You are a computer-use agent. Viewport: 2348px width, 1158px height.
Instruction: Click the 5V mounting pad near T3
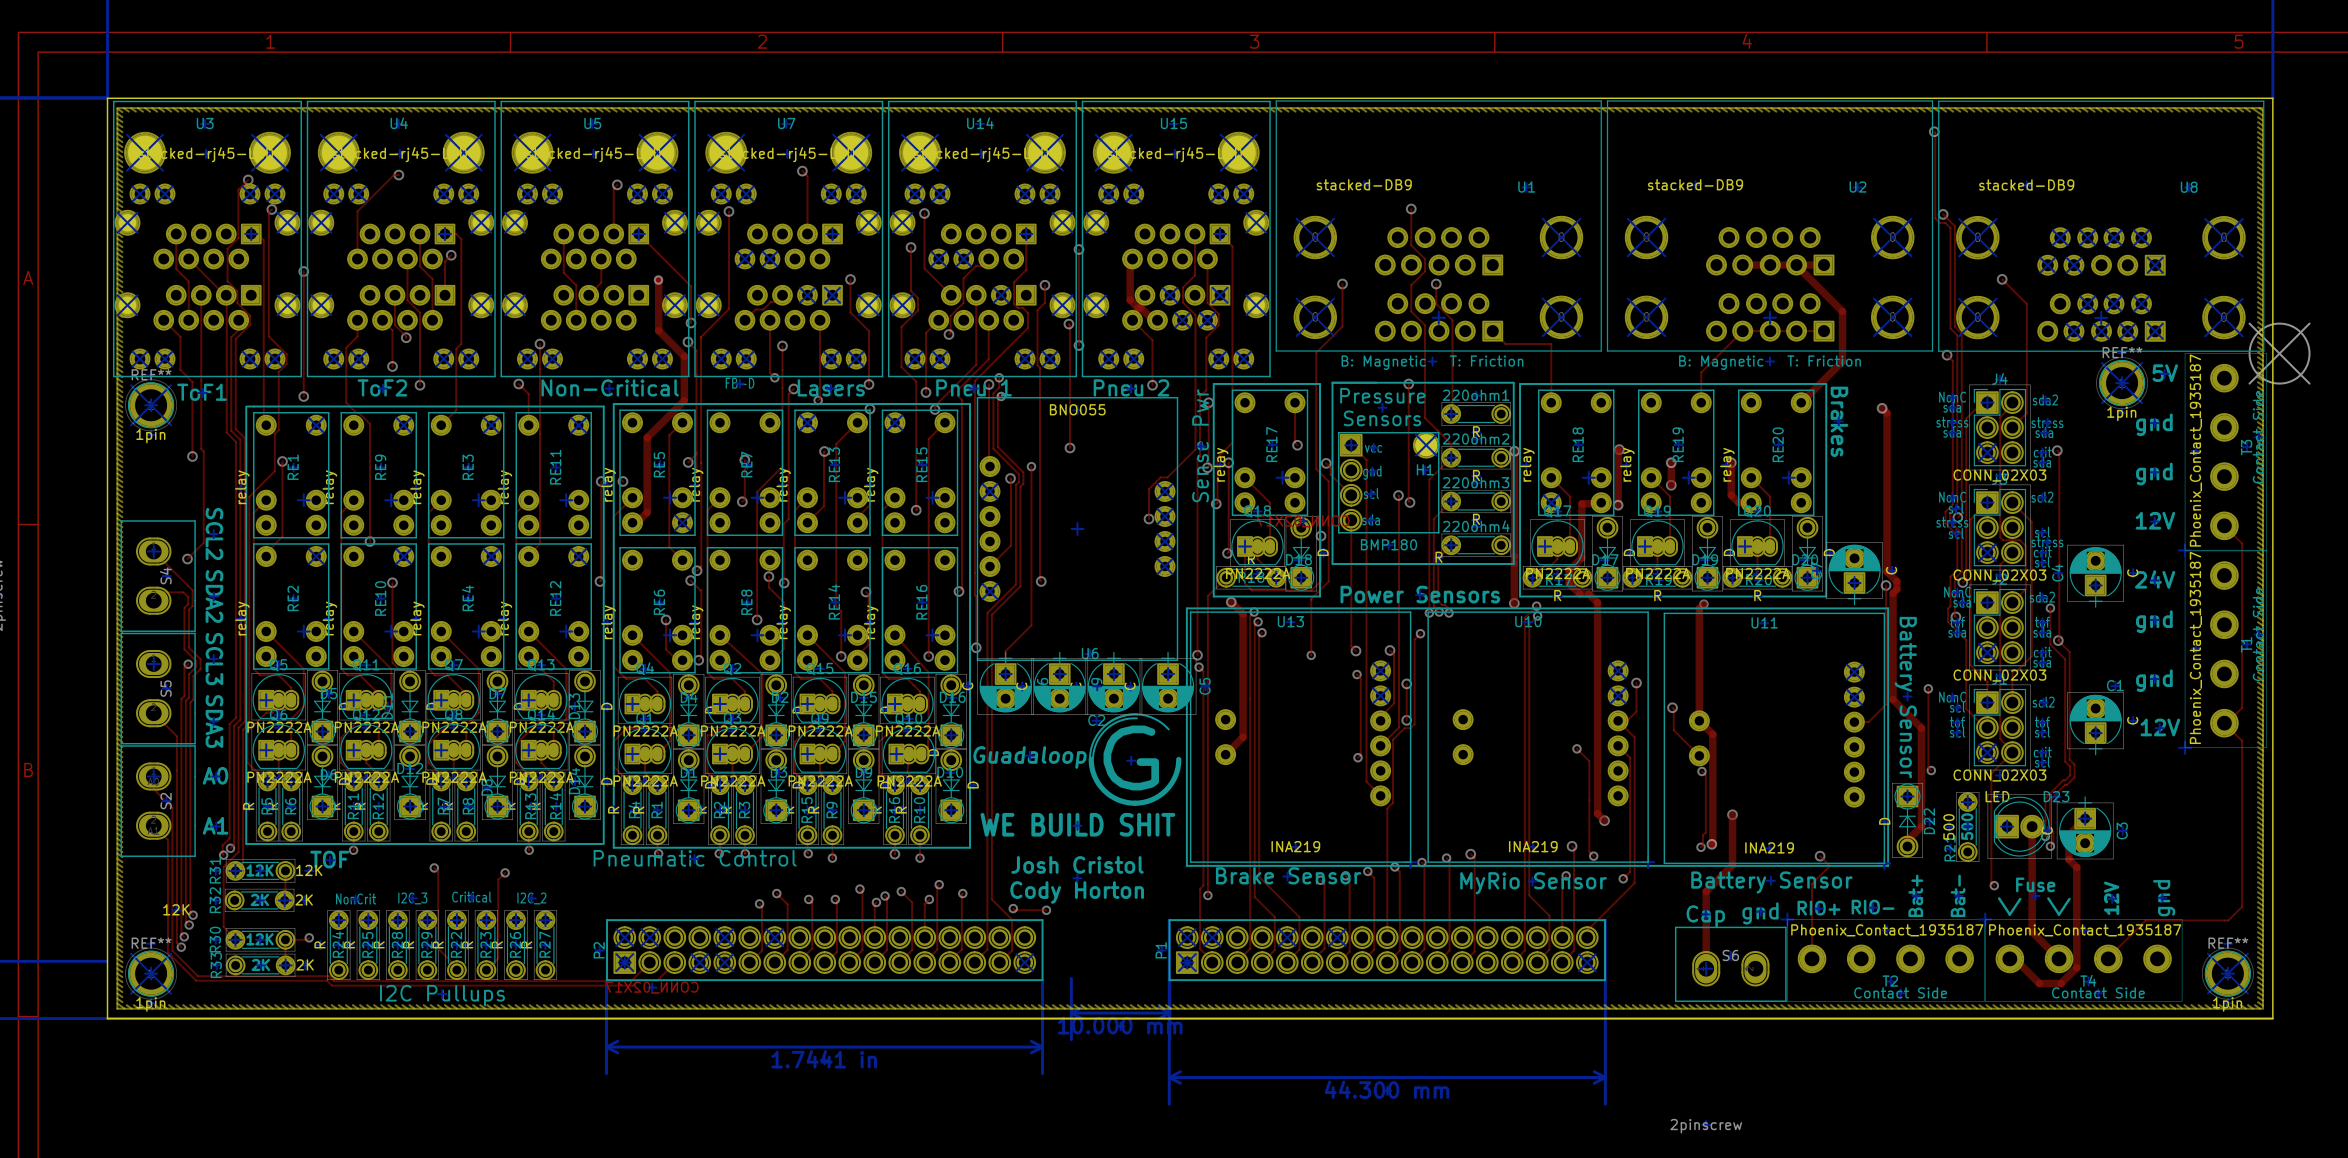pyautogui.click(x=2121, y=381)
